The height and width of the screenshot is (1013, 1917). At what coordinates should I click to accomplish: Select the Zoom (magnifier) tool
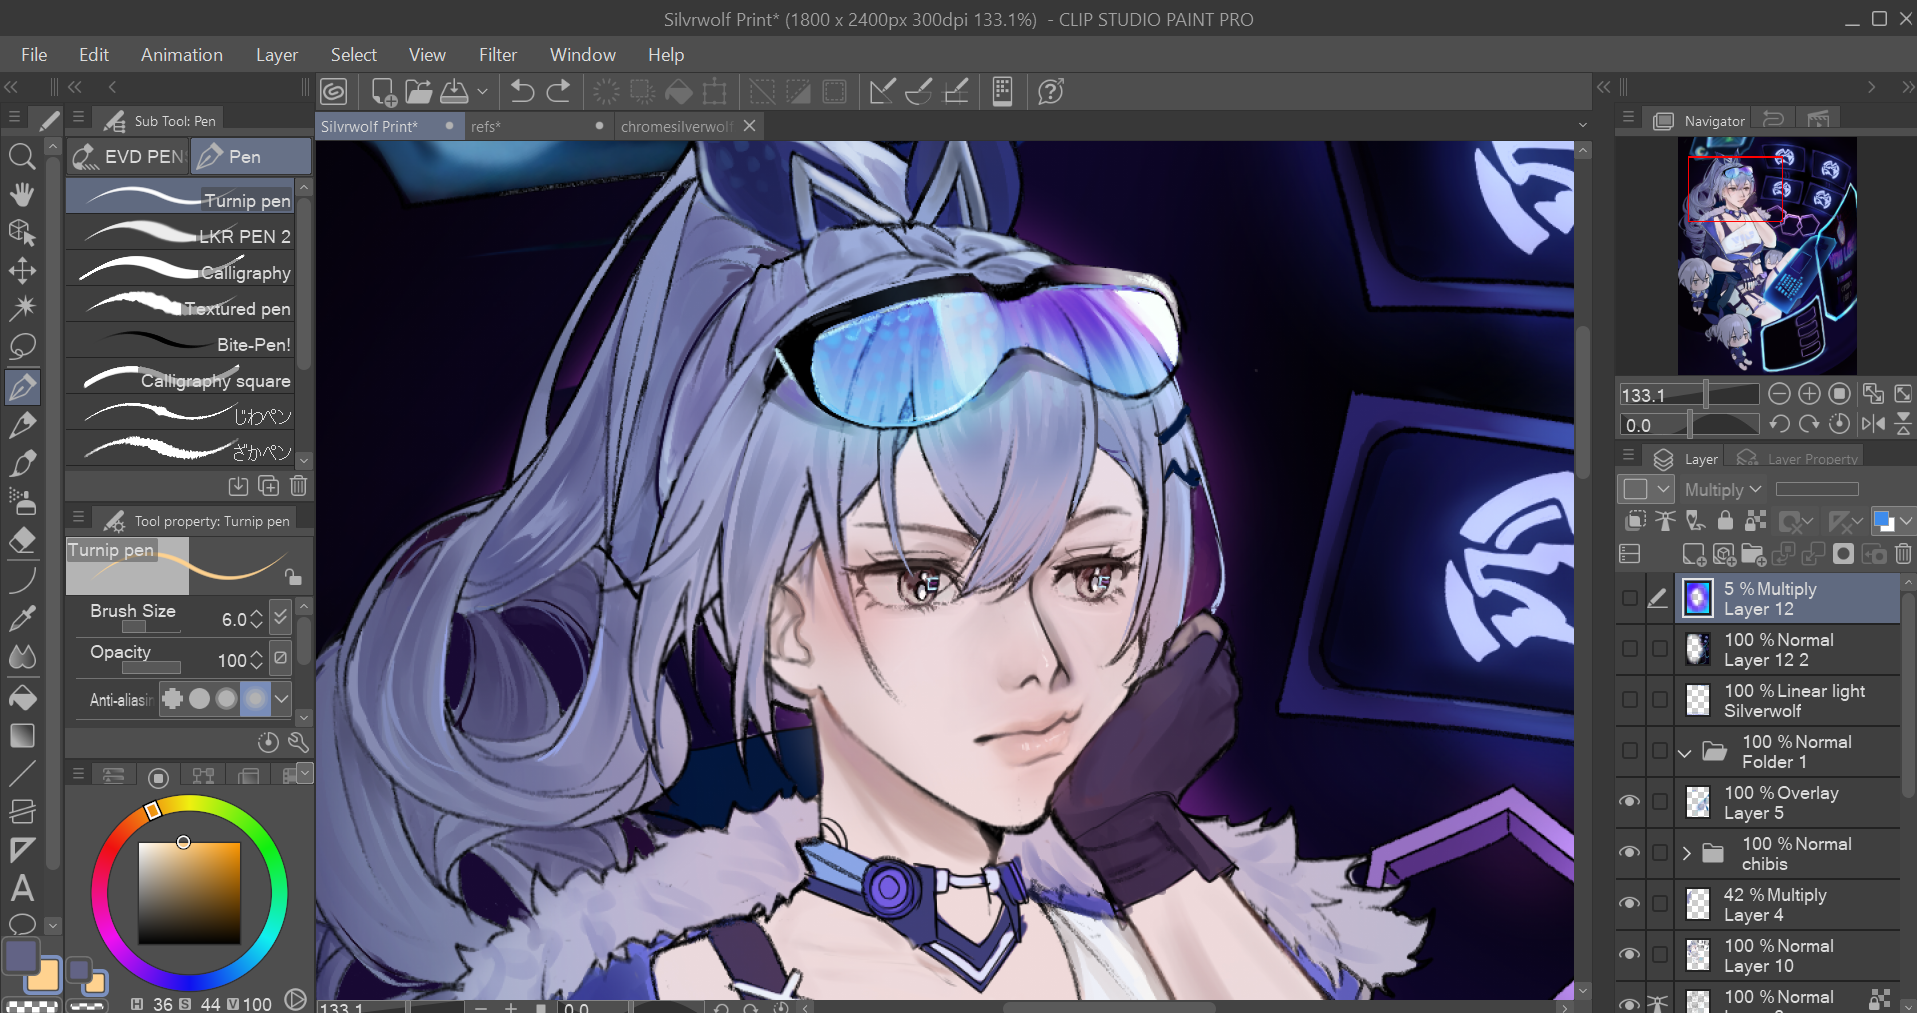coord(22,155)
